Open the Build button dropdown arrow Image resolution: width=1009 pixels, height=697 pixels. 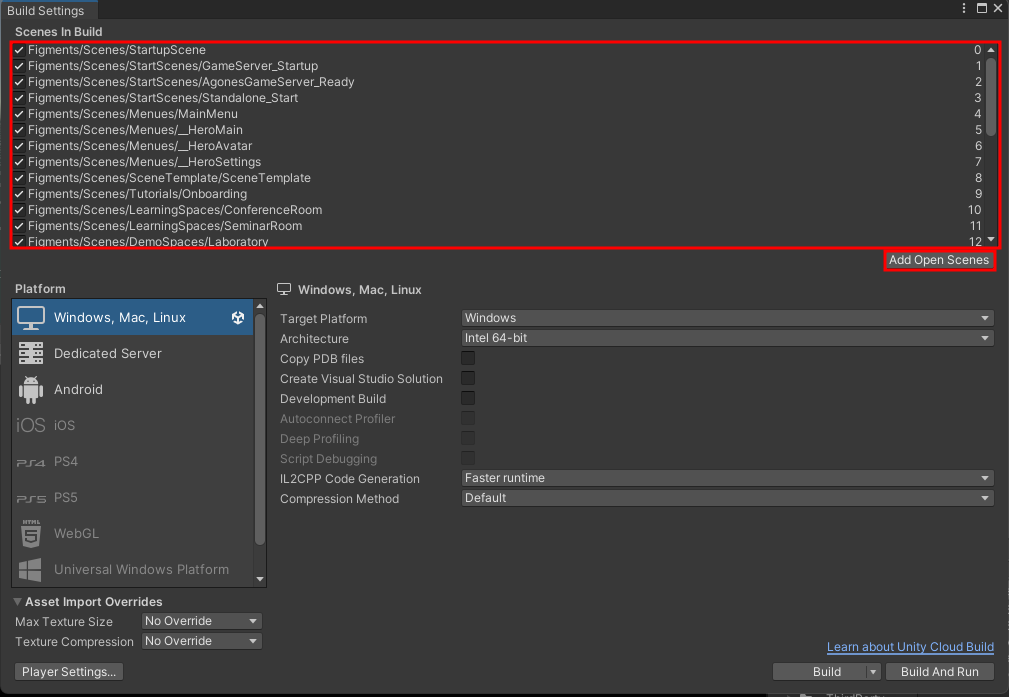click(x=873, y=672)
